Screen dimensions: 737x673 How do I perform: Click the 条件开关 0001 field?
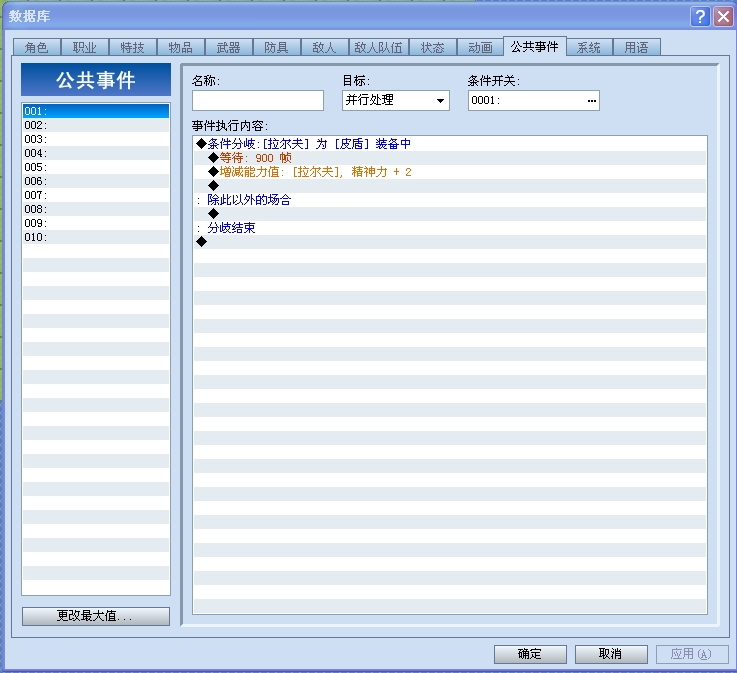pyautogui.click(x=533, y=101)
